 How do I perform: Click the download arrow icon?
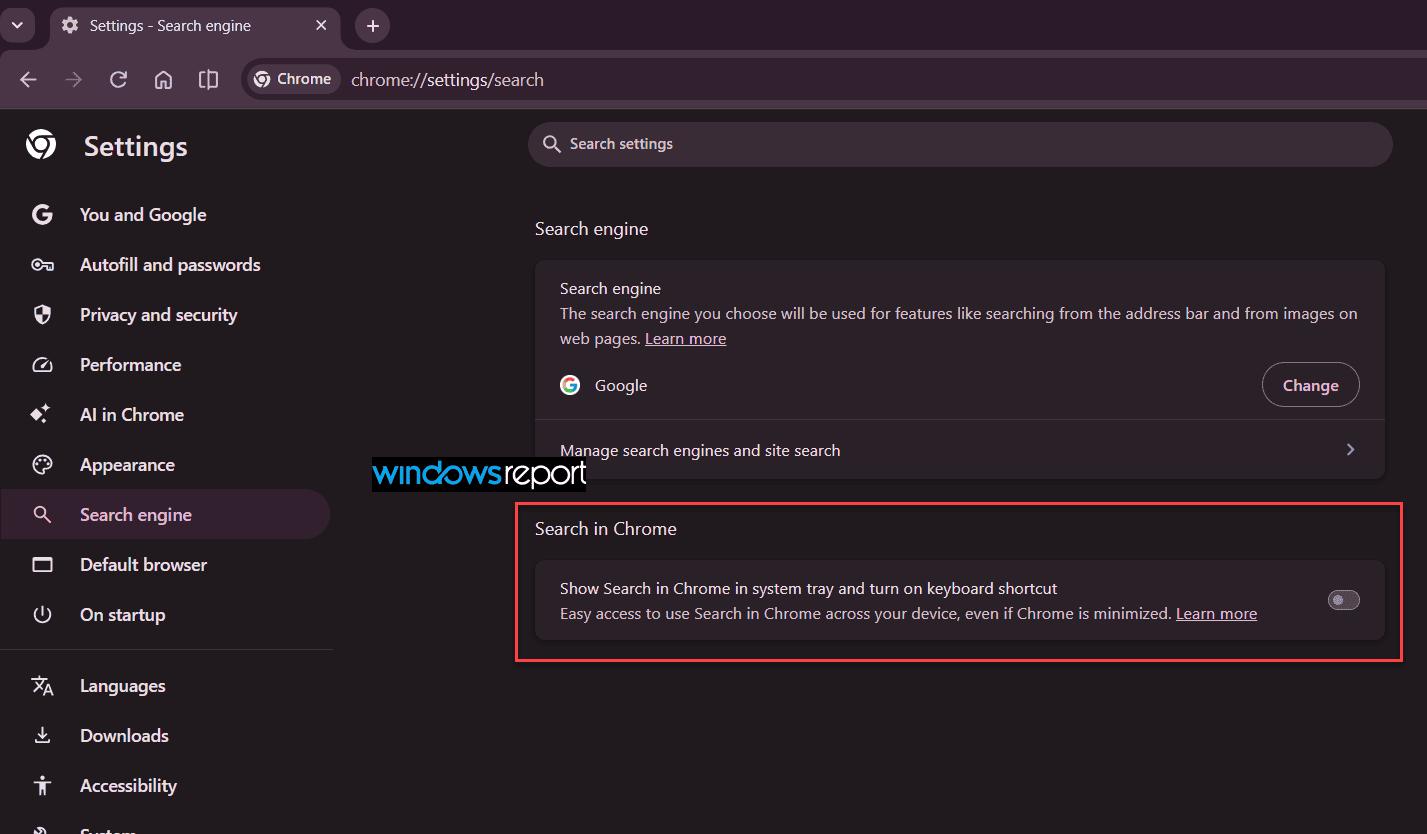click(42, 736)
